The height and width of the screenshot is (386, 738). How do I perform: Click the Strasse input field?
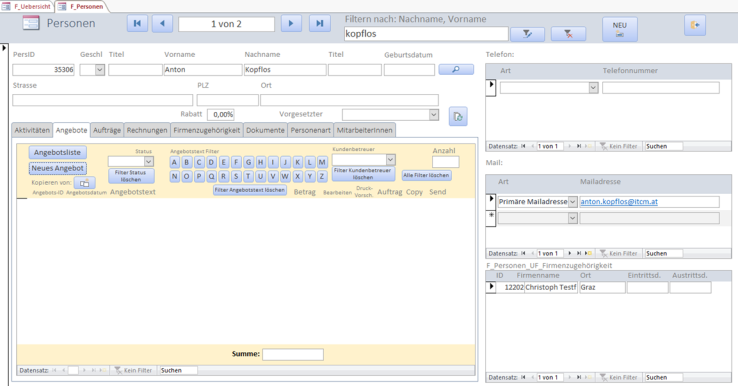pyautogui.click(x=103, y=100)
